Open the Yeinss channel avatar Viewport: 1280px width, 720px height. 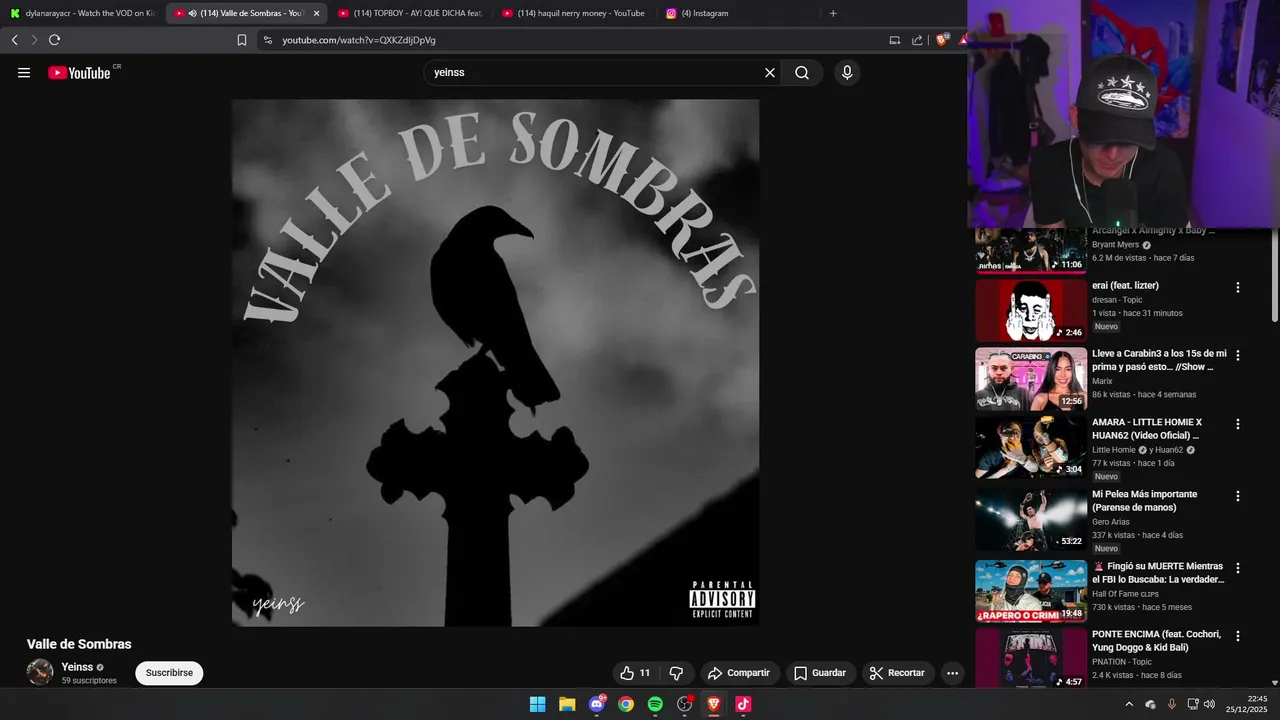(40, 672)
